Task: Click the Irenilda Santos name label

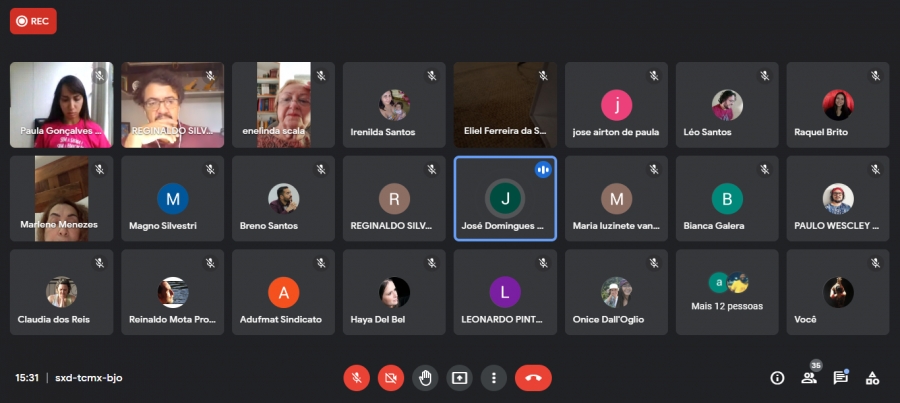Action: point(383,132)
